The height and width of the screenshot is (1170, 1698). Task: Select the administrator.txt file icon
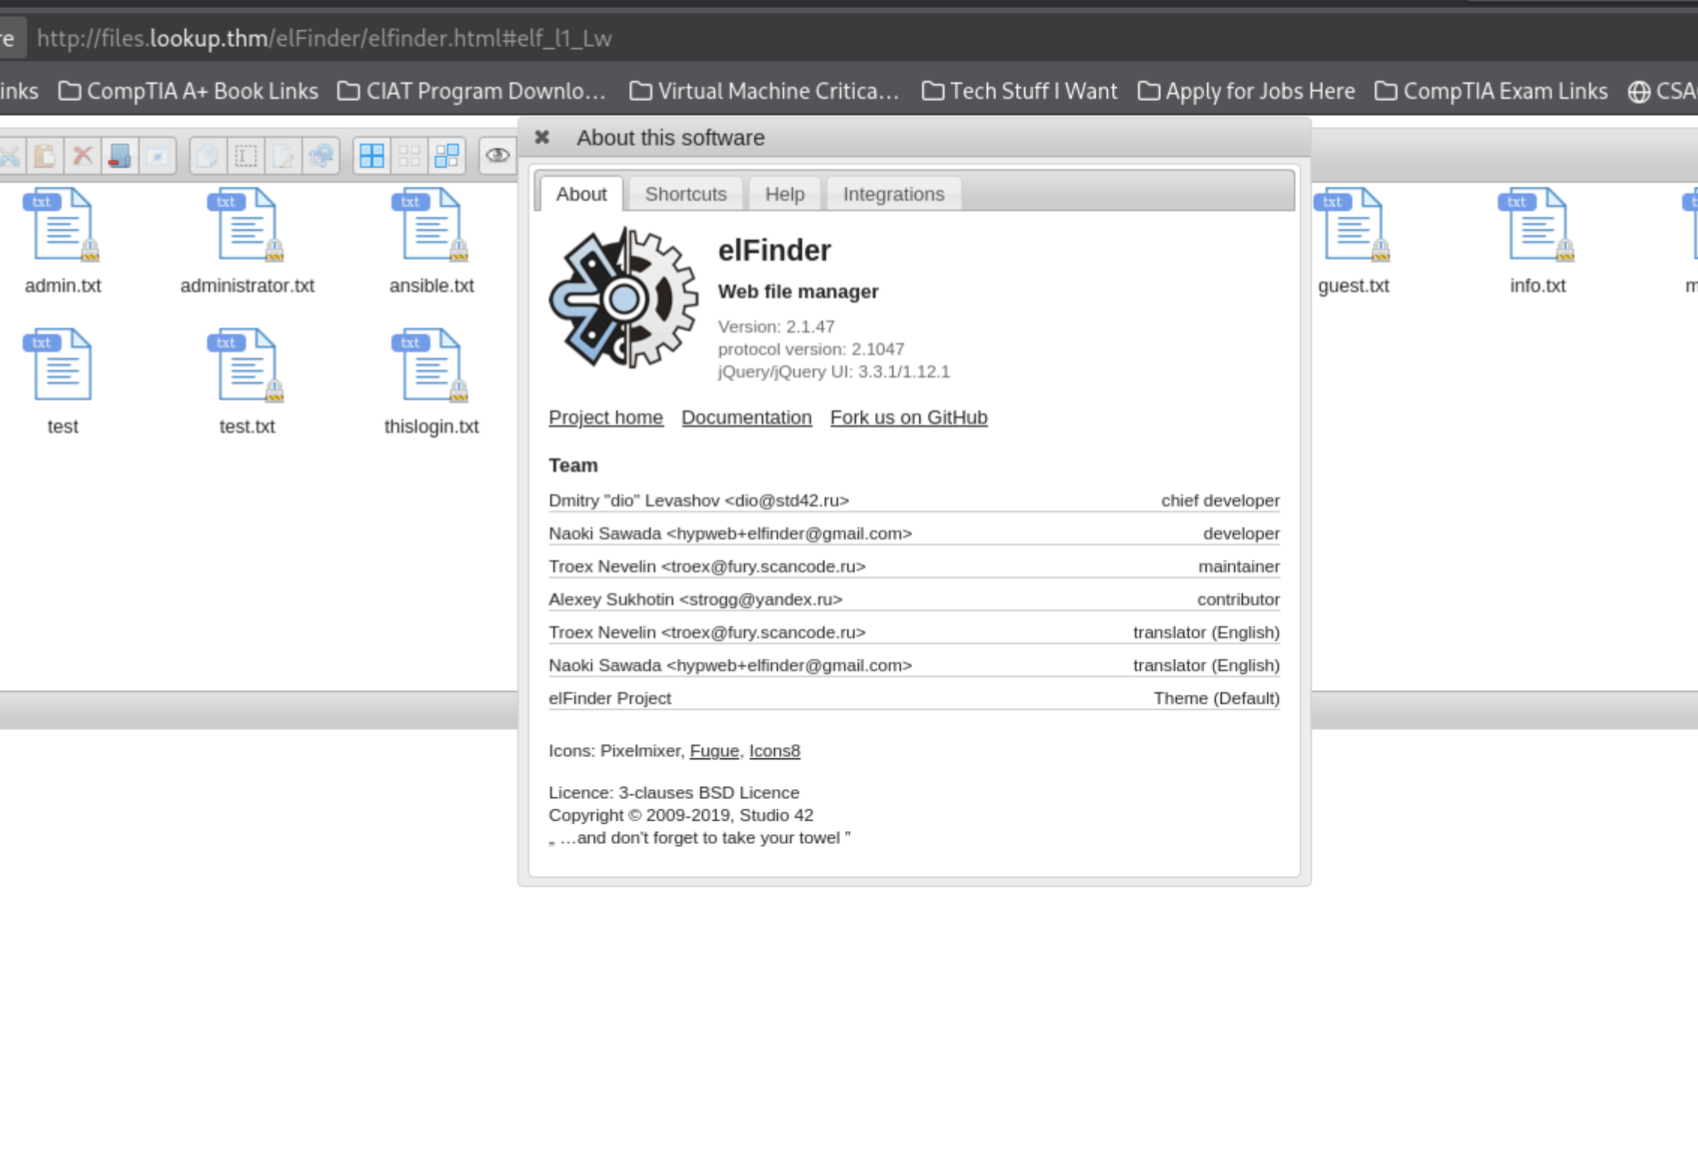[x=247, y=225]
